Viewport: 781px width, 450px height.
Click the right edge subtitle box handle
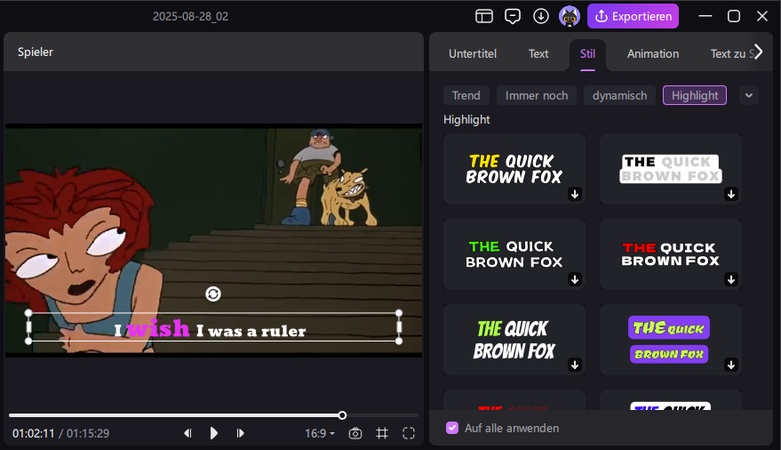click(398, 327)
